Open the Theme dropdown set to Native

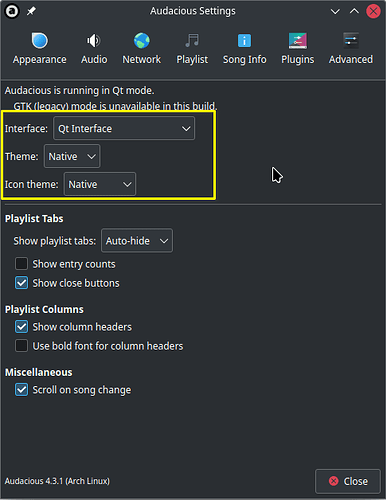(72, 156)
